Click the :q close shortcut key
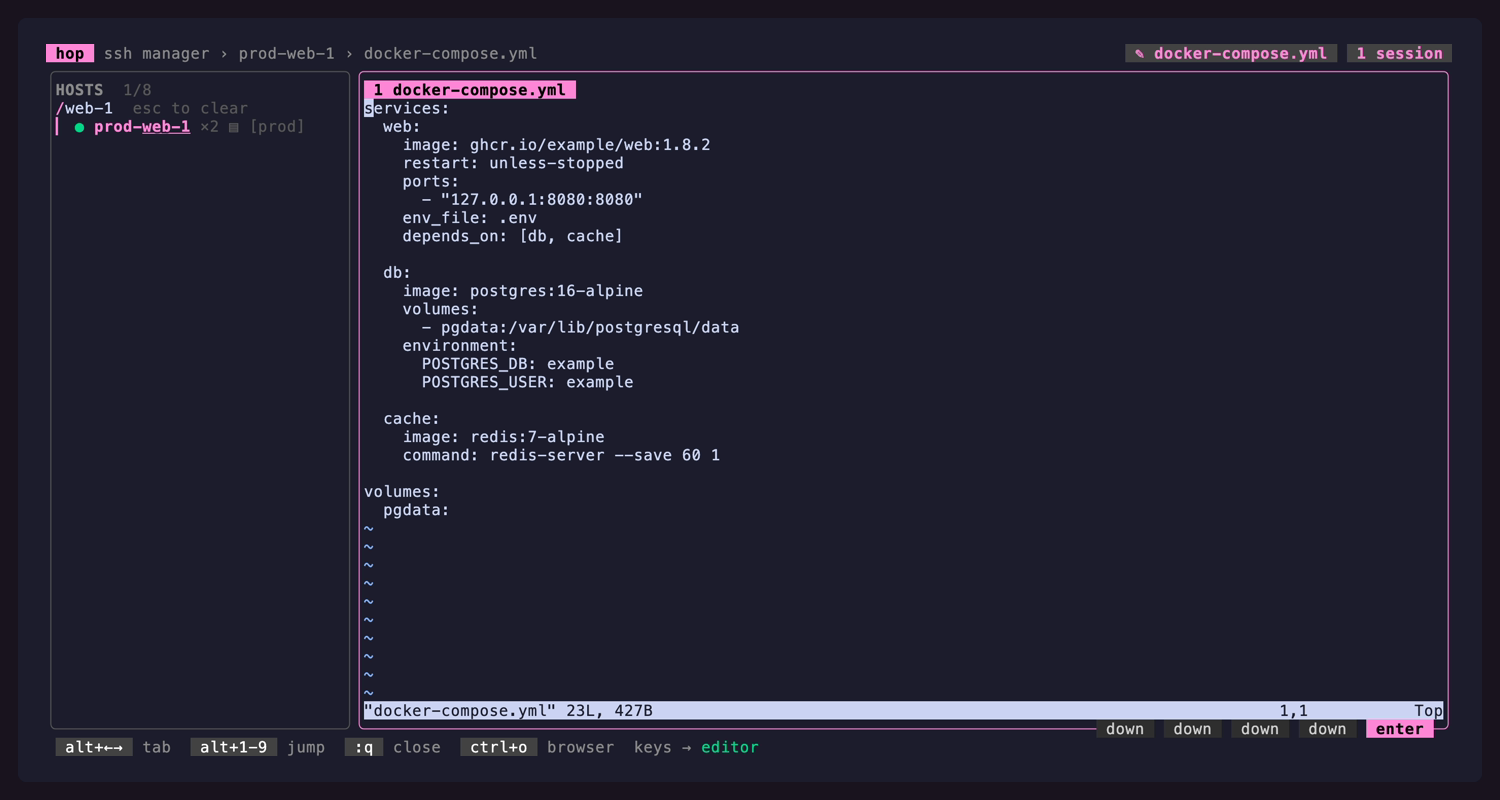Screen dimensions: 1500x800 point(364,747)
